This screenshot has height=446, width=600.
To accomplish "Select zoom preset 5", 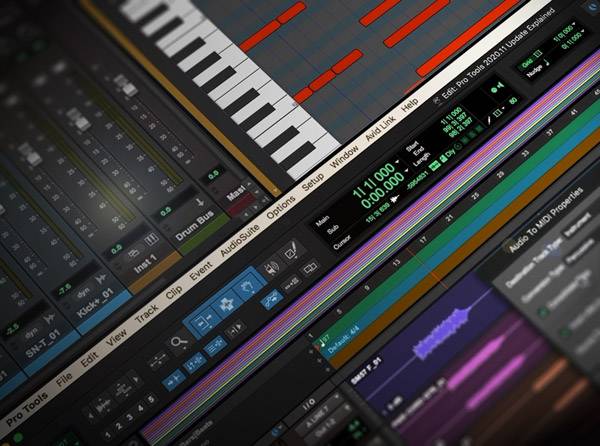I will [151, 399].
